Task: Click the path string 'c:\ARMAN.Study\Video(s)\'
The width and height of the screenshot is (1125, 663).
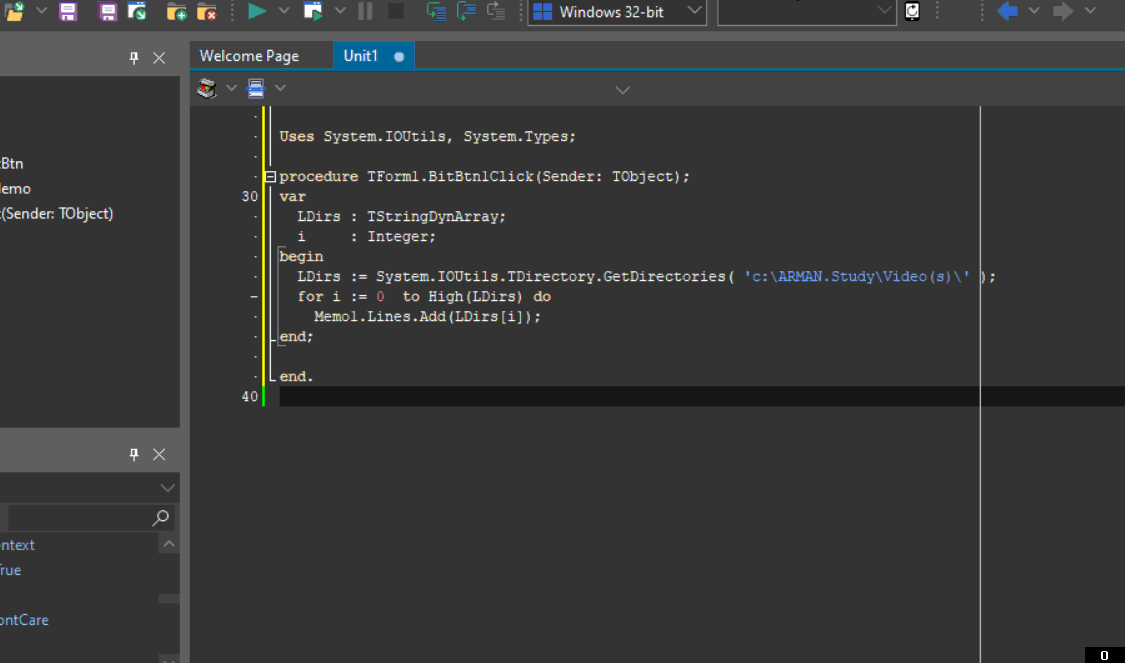Action: [857, 277]
